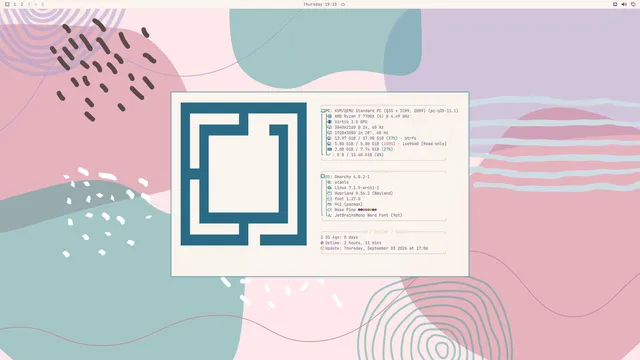Select the 'stable' channel text

342,182
